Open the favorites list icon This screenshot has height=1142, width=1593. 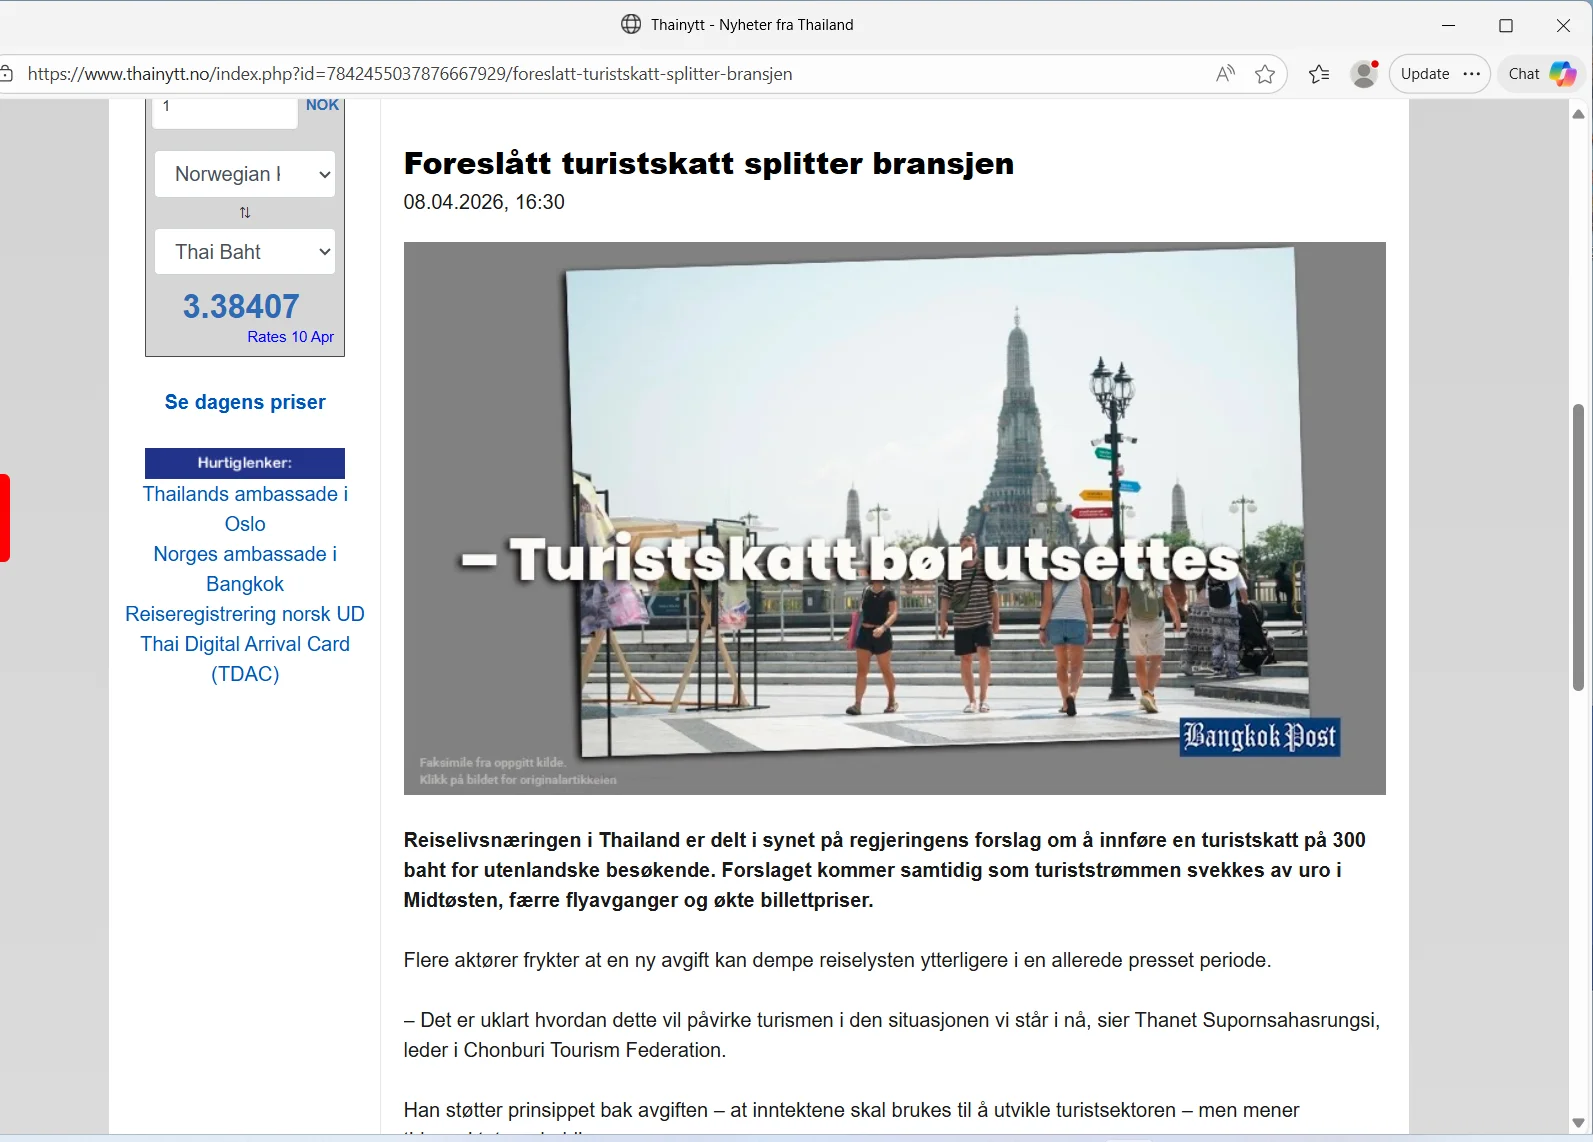tap(1319, 74)
